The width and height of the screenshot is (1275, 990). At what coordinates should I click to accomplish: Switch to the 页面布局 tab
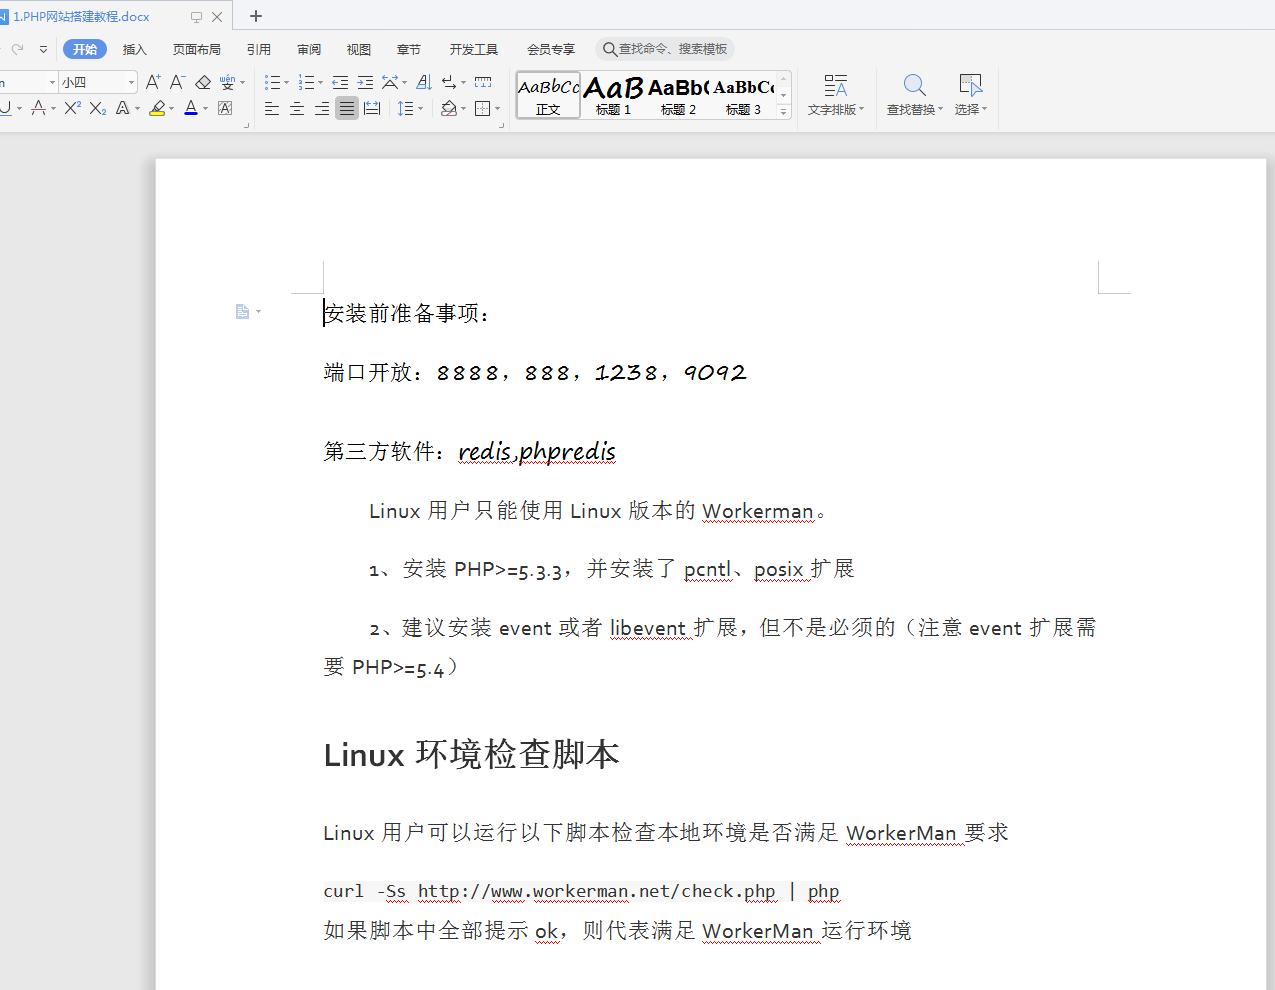(x=196, y=49)
